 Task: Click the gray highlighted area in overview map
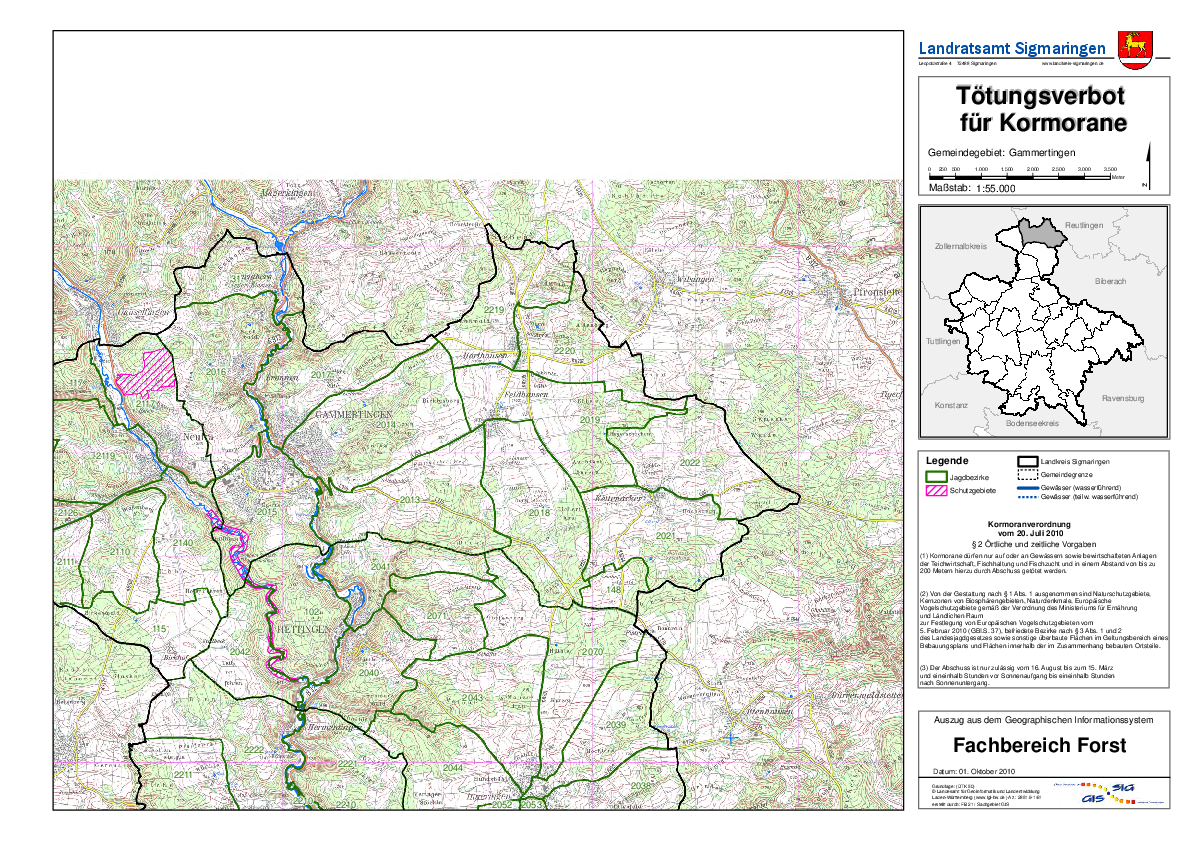[1041, 232]
